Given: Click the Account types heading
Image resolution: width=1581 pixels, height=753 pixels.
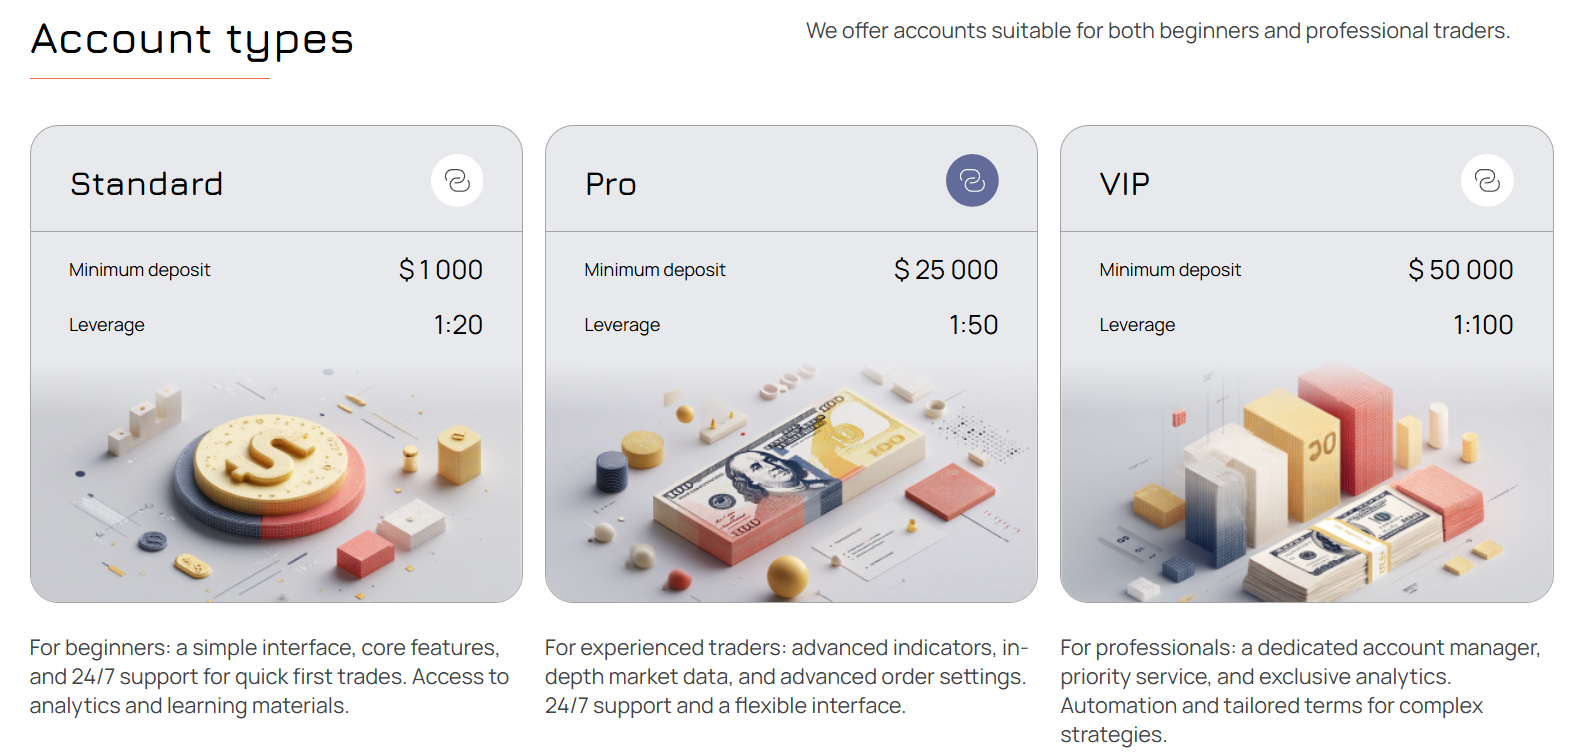Looking at the screenshot, I should tap(192, 40).
